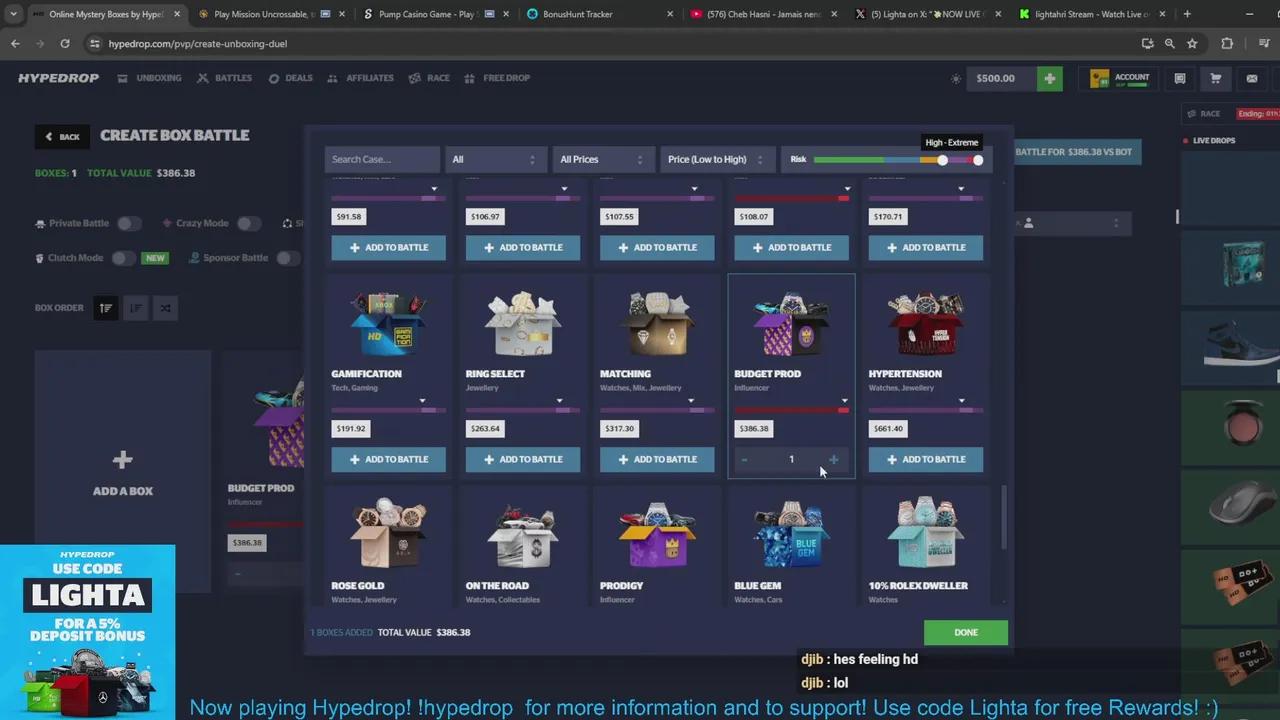Select ascending box order icon
Screen dimensions: 1280x720
pyautogui.click(x=105, y=308)
